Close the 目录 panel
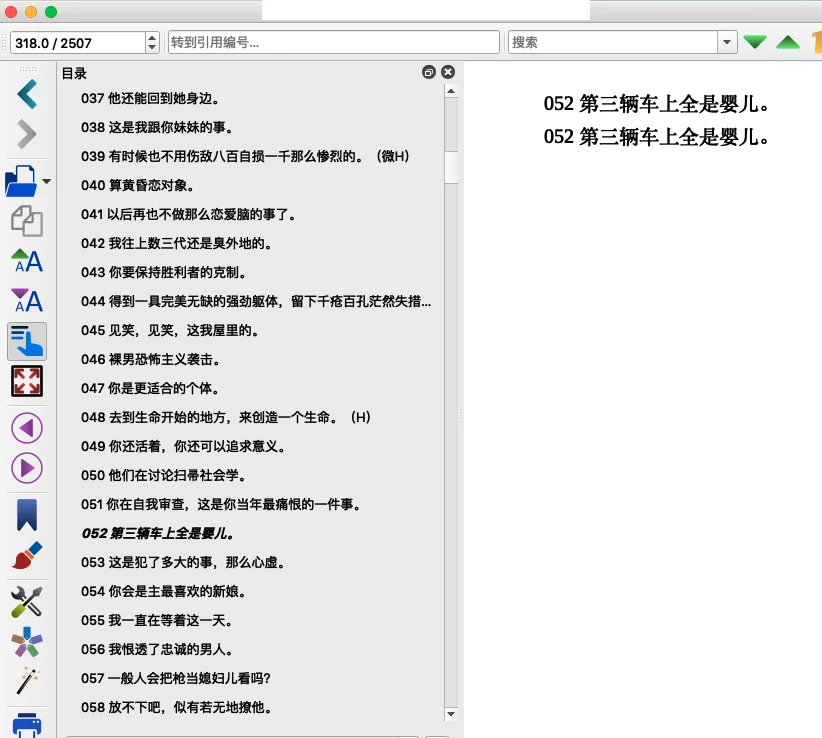 (448, 72)
